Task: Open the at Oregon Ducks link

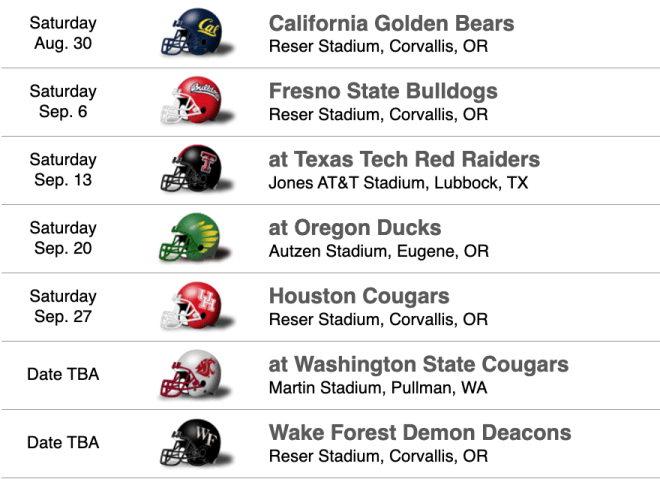Action: pos(355,228)
